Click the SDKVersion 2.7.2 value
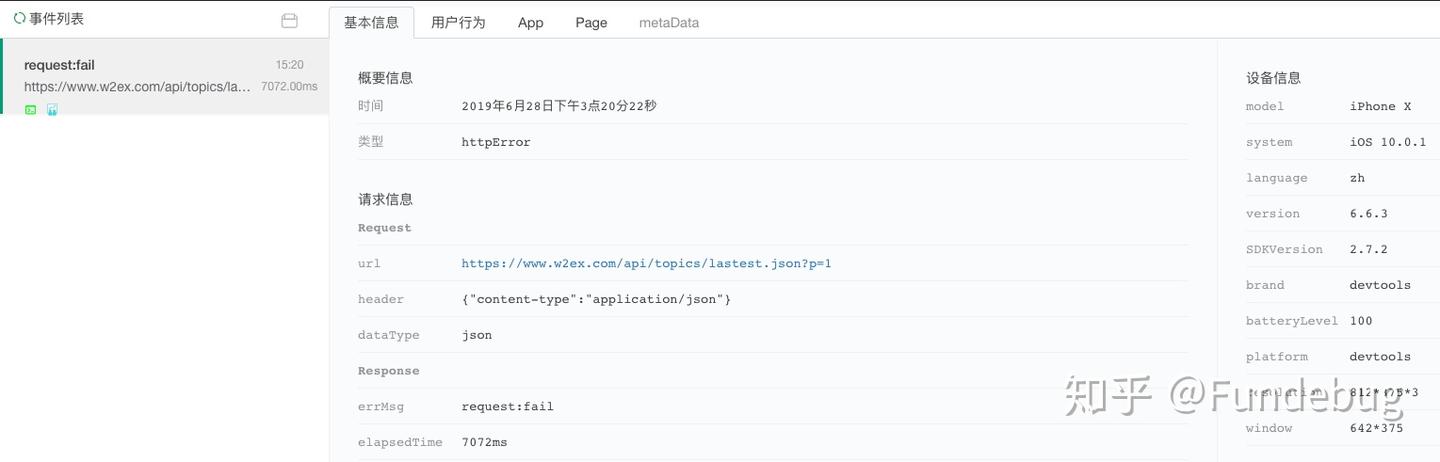1440x462 pixels. 1368,250
